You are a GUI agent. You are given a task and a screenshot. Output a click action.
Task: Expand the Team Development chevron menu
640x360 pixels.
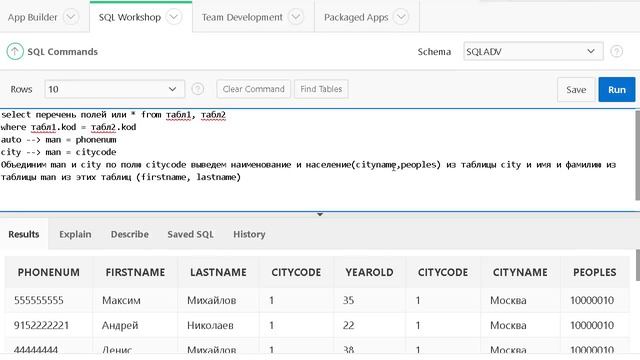coord(296,17)
